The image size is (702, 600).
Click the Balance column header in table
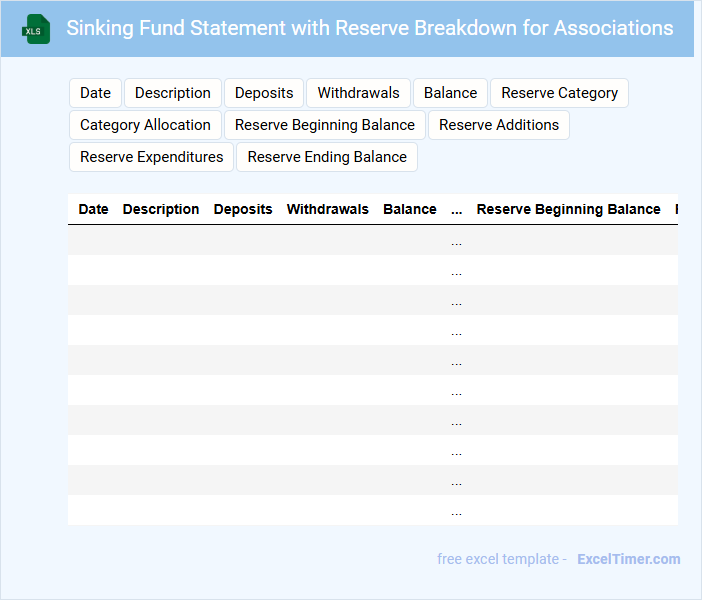[x=409, y=209]
